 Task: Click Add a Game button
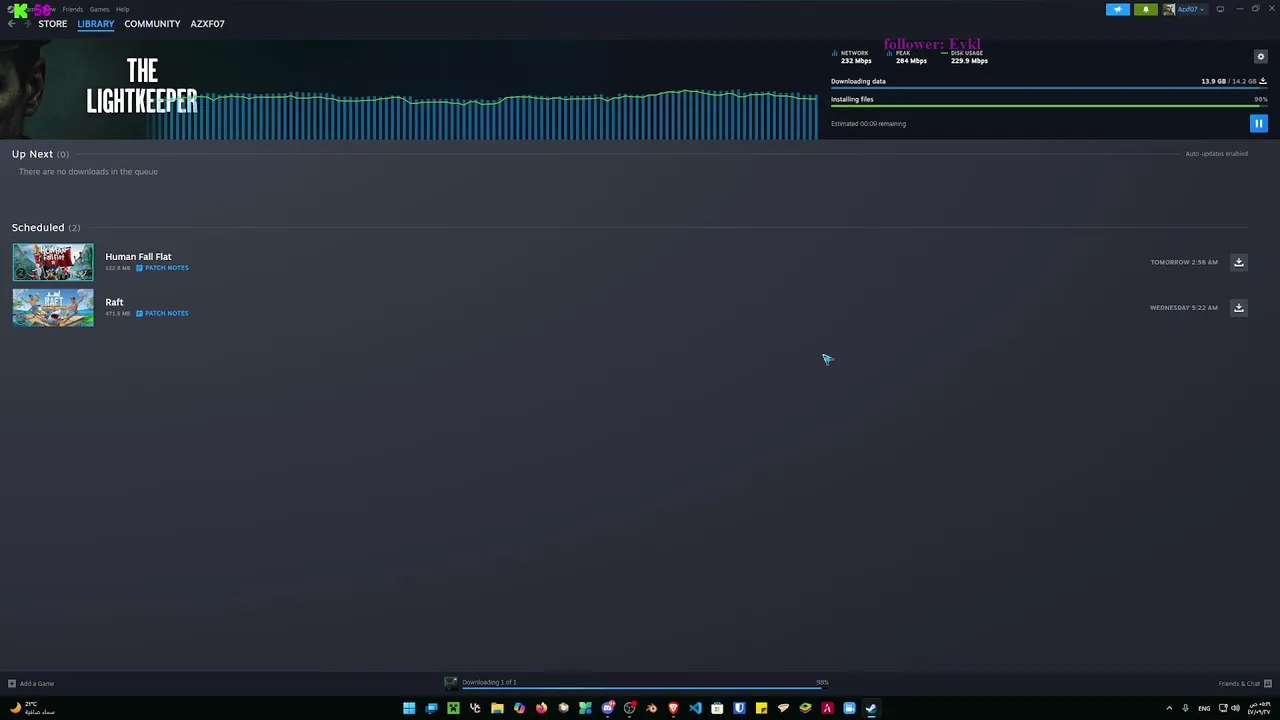pos(31,684)
